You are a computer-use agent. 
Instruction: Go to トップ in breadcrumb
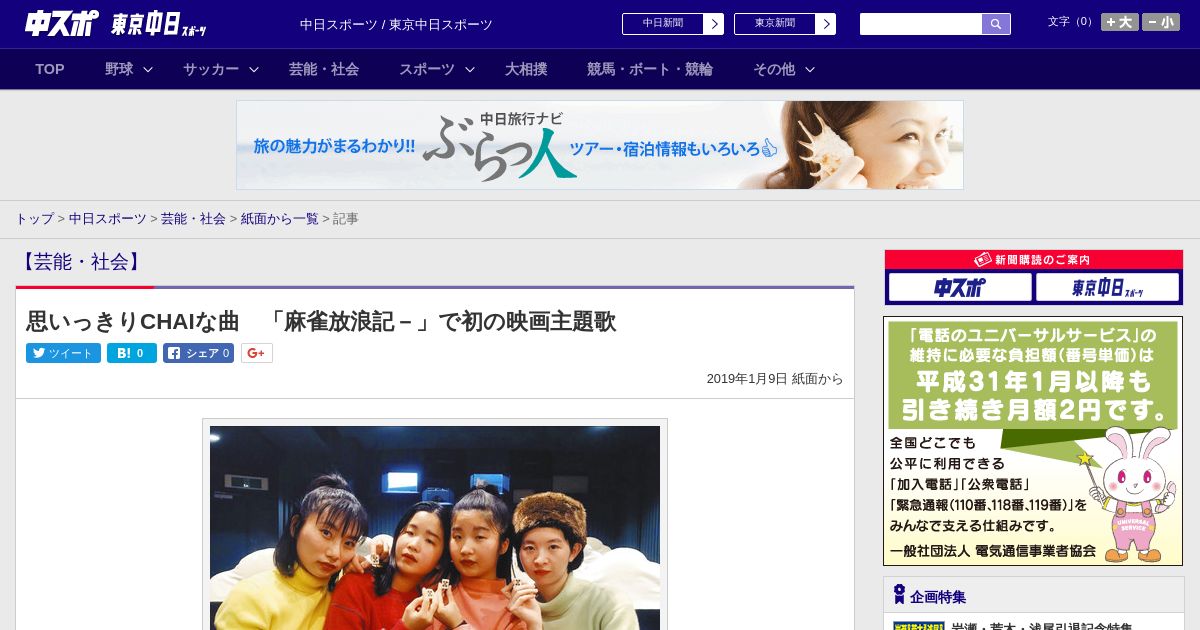point(34,218)
